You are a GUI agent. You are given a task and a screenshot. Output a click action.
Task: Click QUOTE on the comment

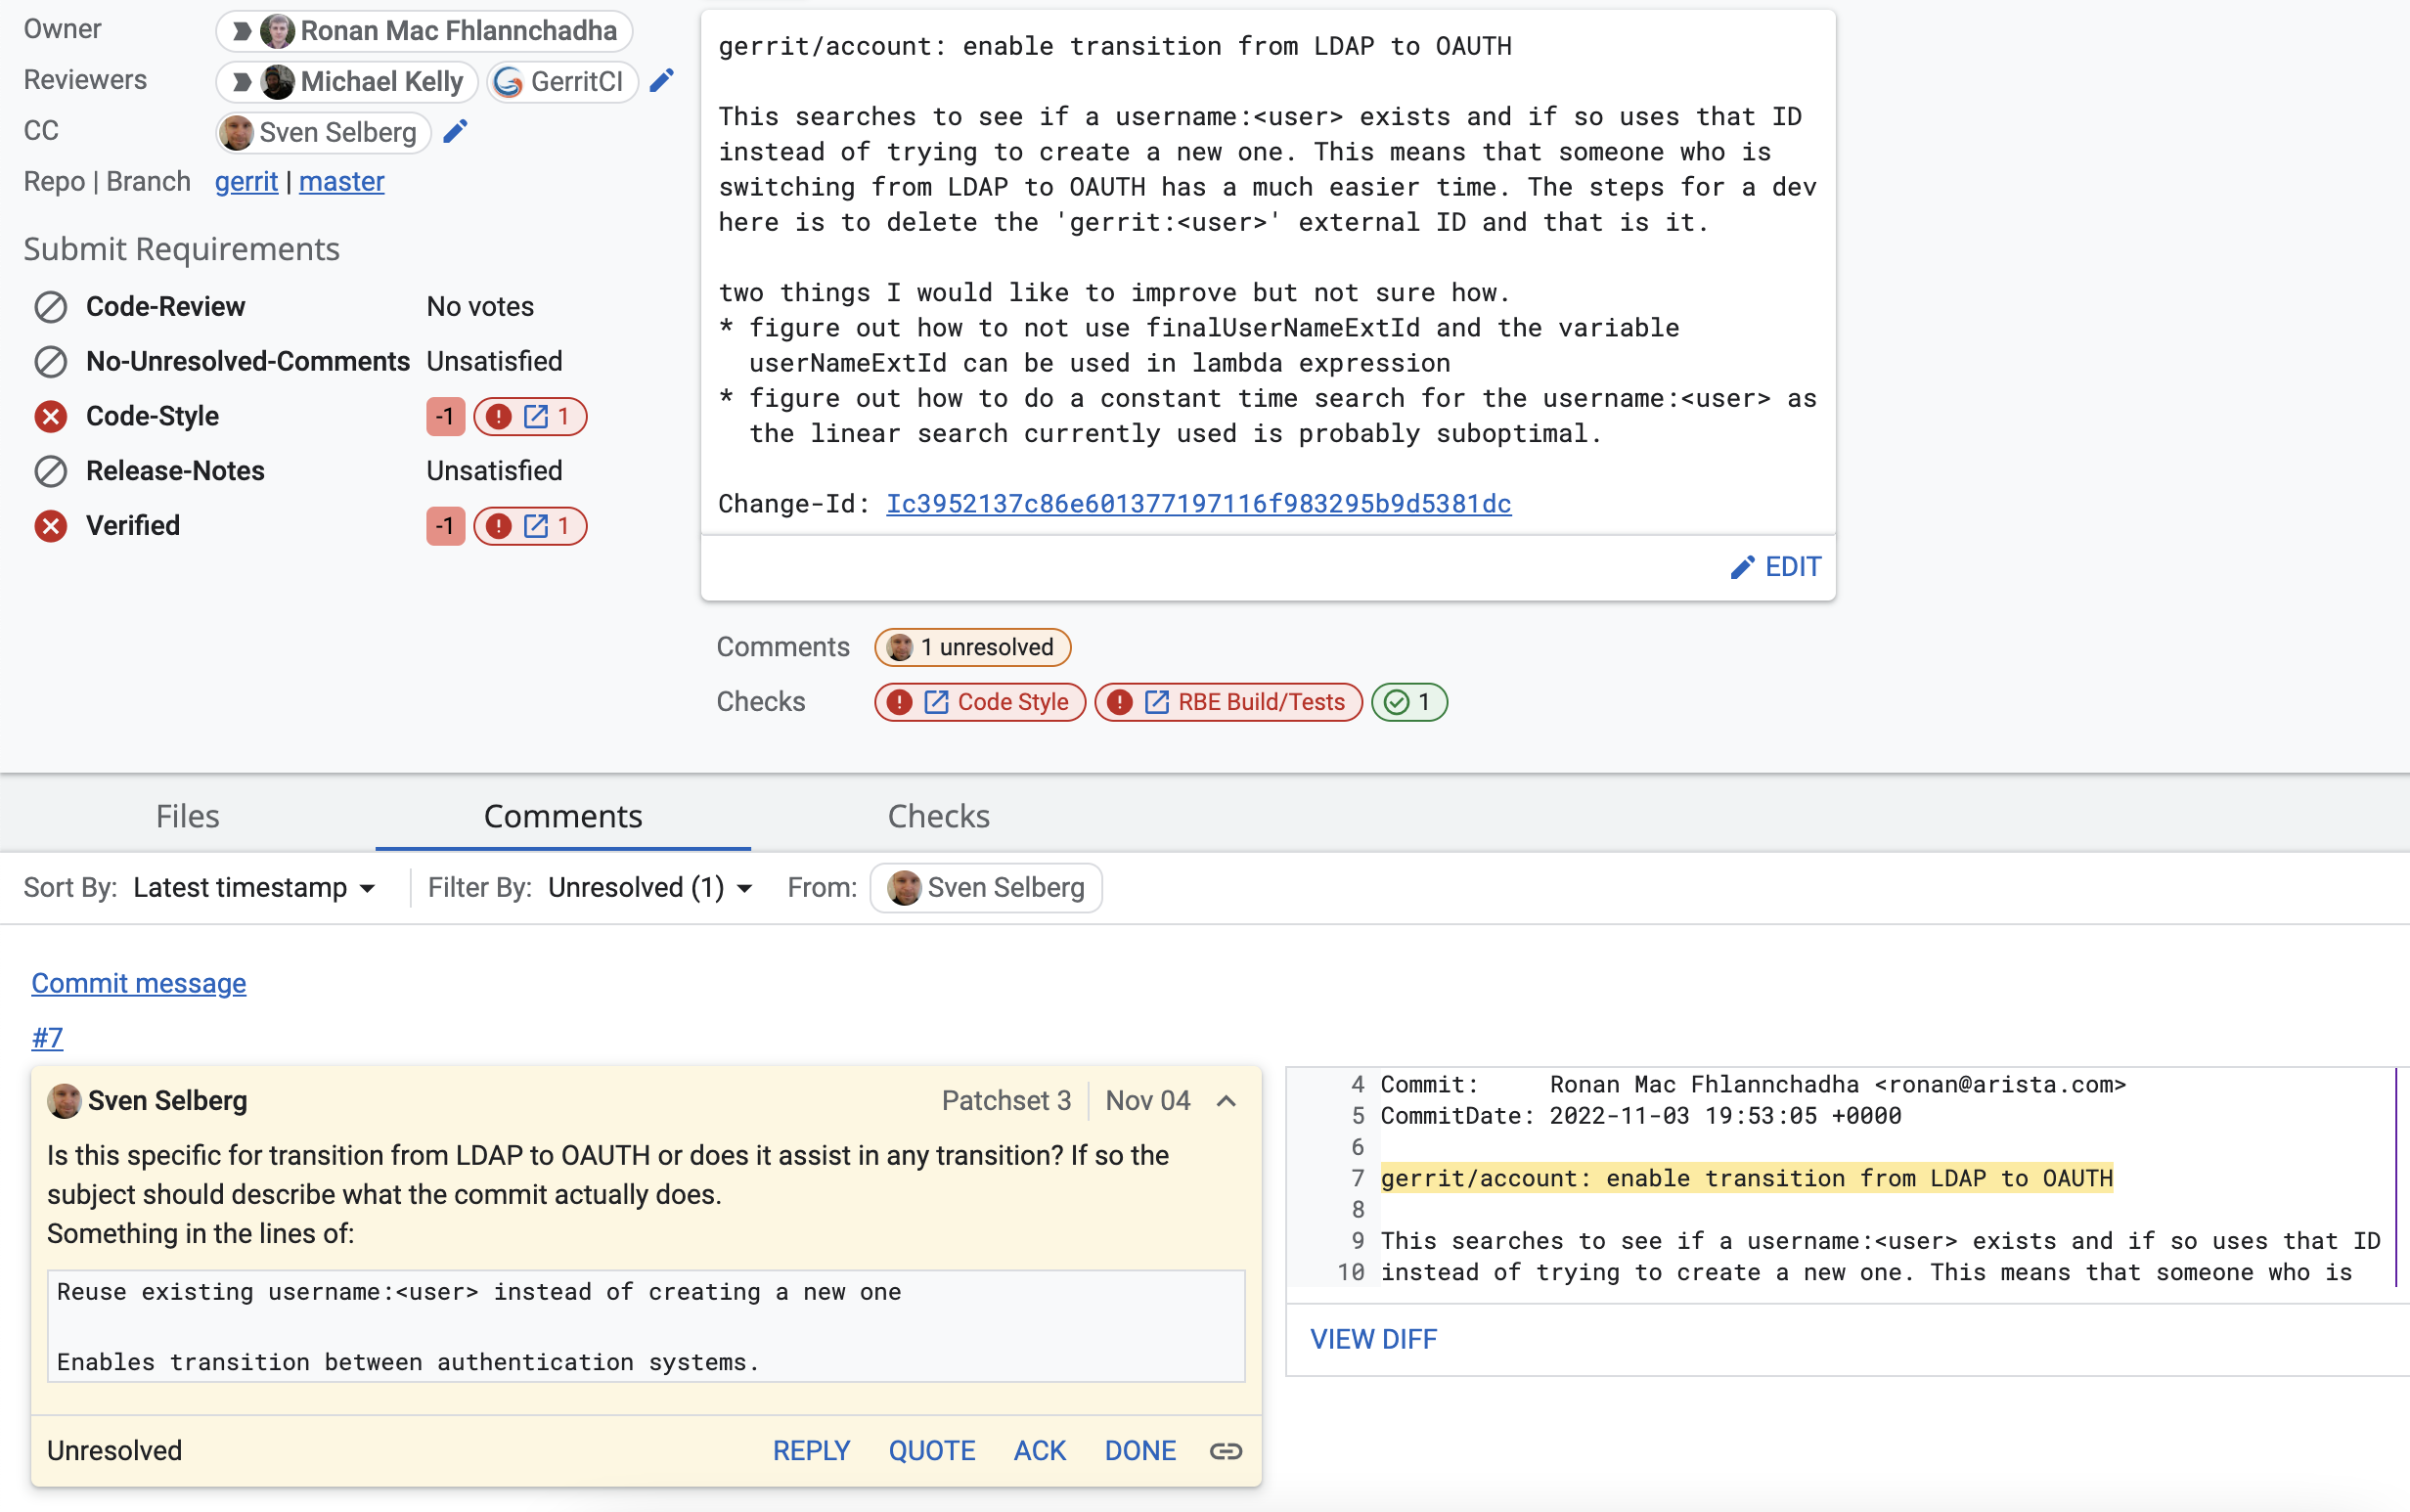click(x=931, y=1451)
